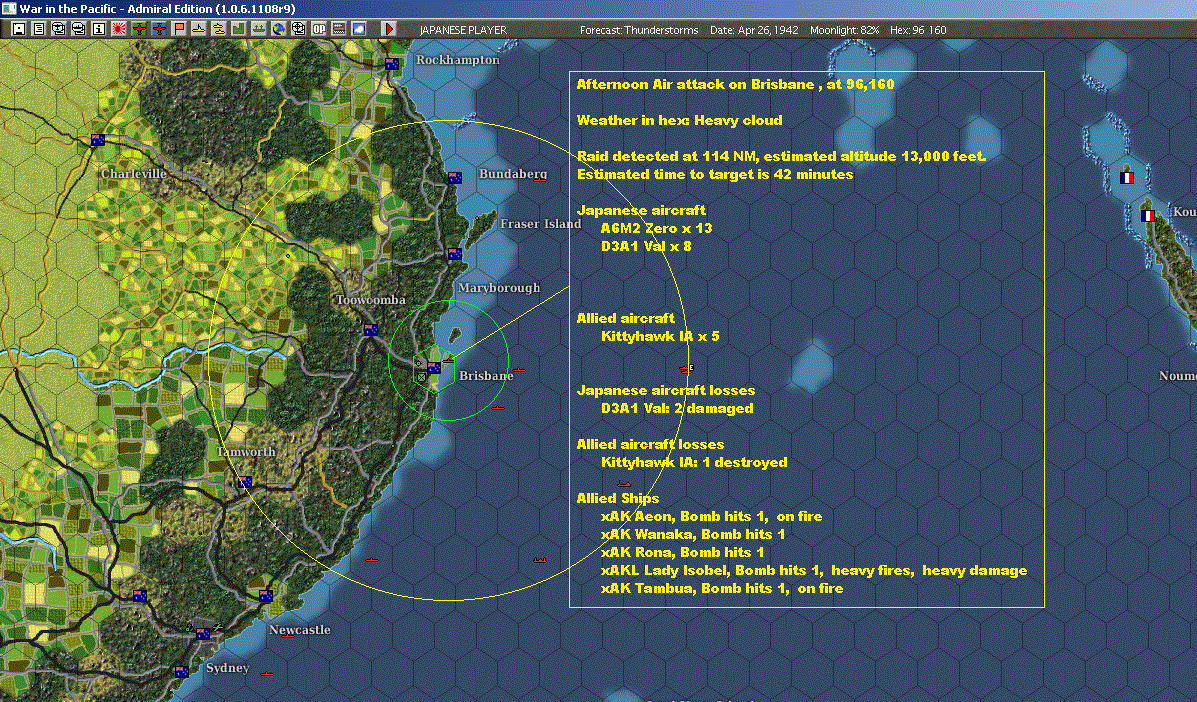Click the 'Japanese aircraft losses' heading
Viewport: 1197px width, 702px height.
pos(666,390)
